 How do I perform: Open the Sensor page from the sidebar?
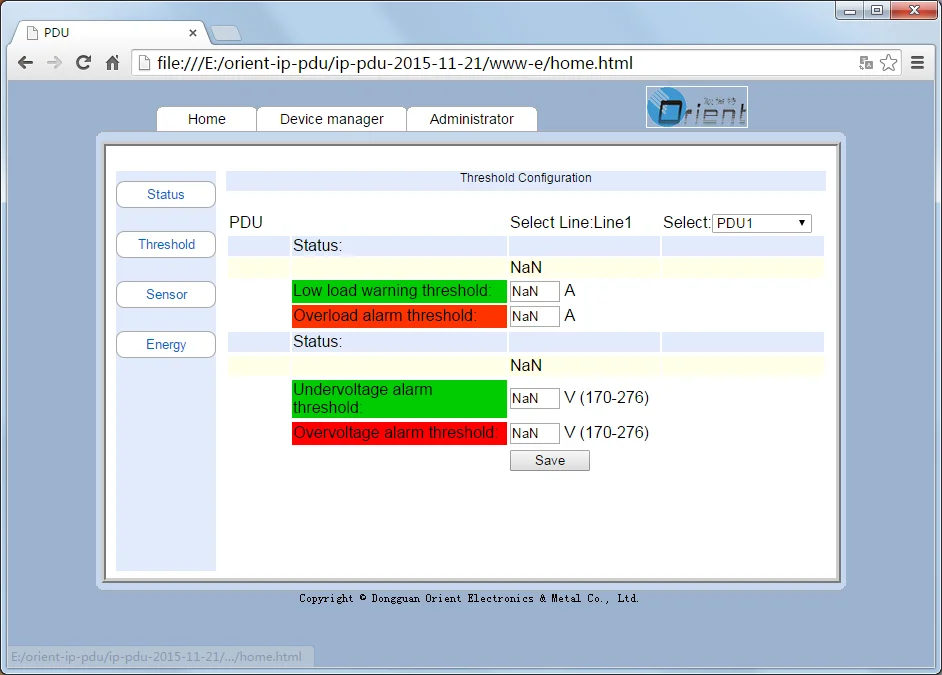pos(165,294)
